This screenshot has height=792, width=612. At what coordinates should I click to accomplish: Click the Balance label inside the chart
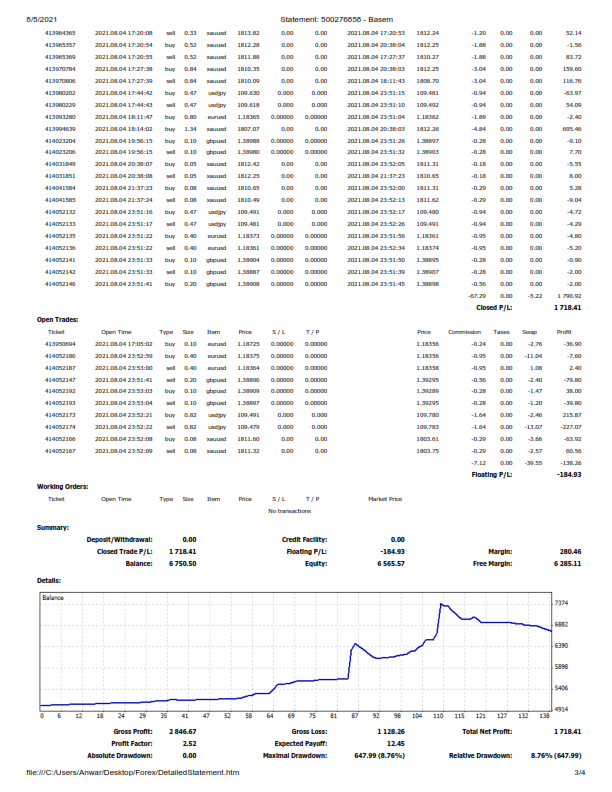tap(53, 598)
